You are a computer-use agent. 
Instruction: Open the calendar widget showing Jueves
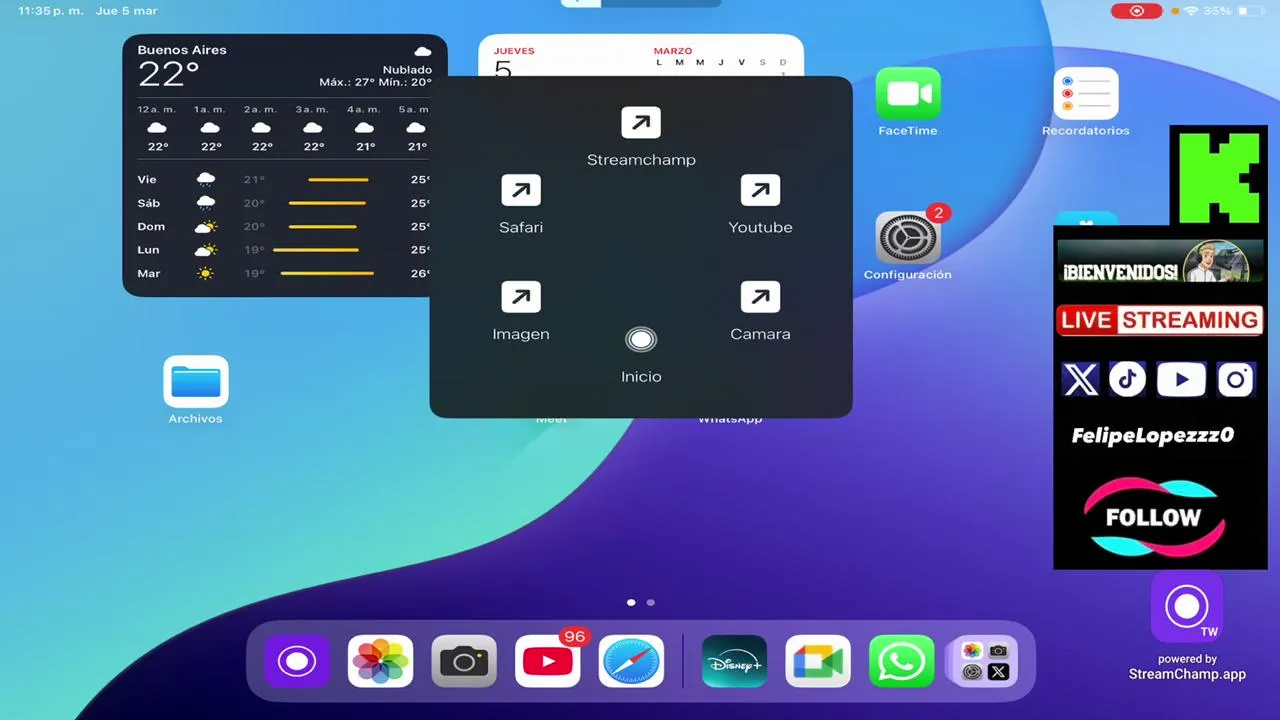(641, 57)
